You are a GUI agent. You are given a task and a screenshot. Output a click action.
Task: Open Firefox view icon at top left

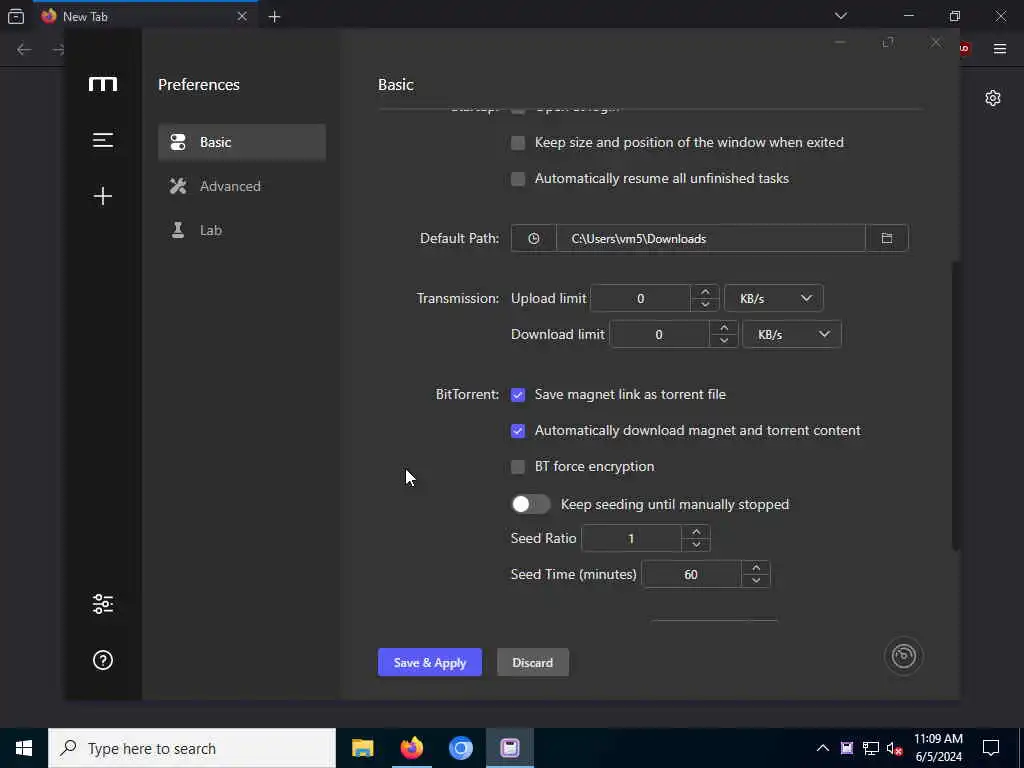(x=16, y=16)
